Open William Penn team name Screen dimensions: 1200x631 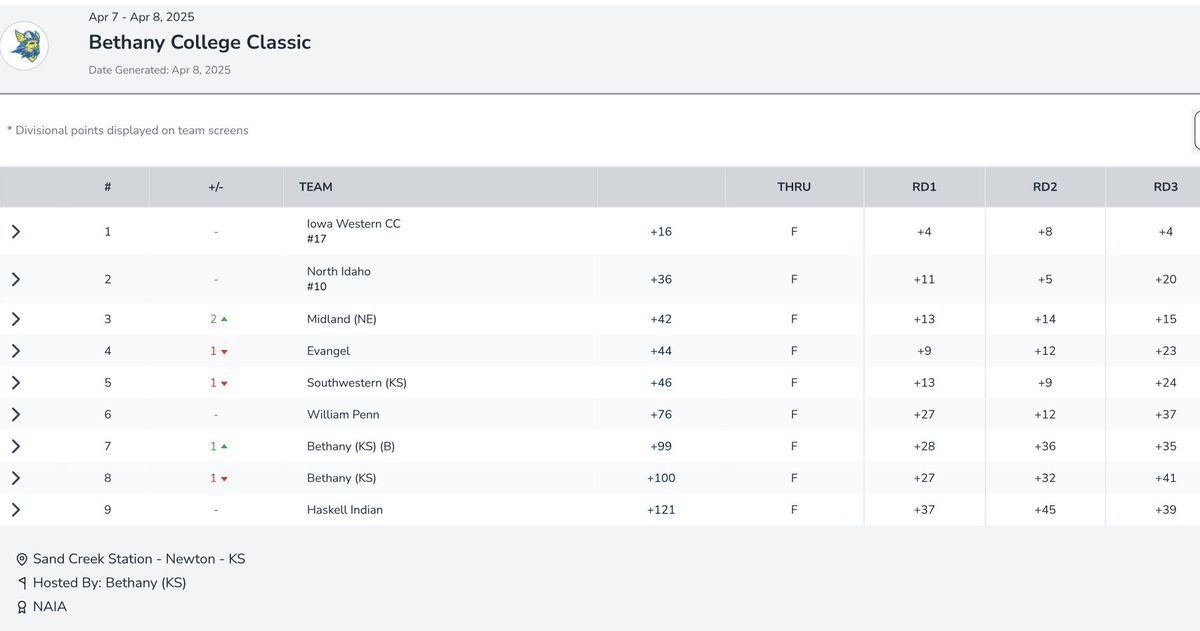pos(343,414)
